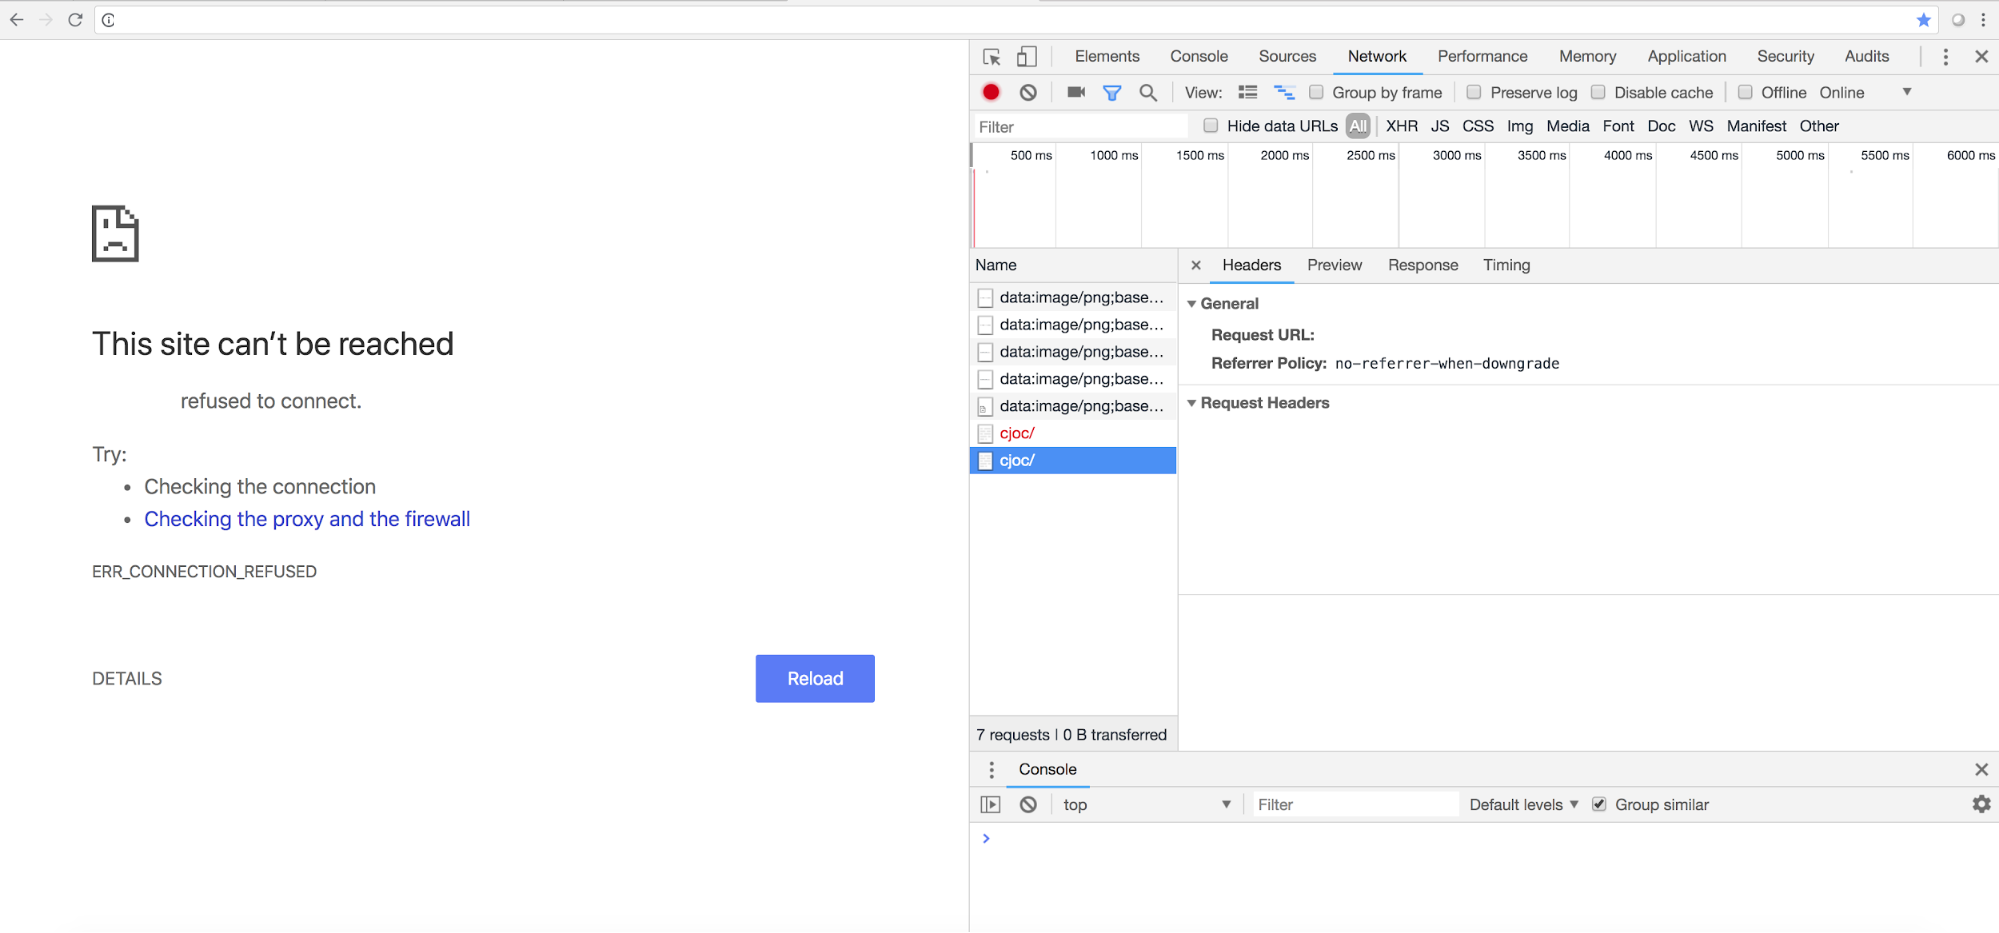Open DevTools customize three-dot menu
The width and height of the screenshot is (1999, 933).
point(1946,57)
